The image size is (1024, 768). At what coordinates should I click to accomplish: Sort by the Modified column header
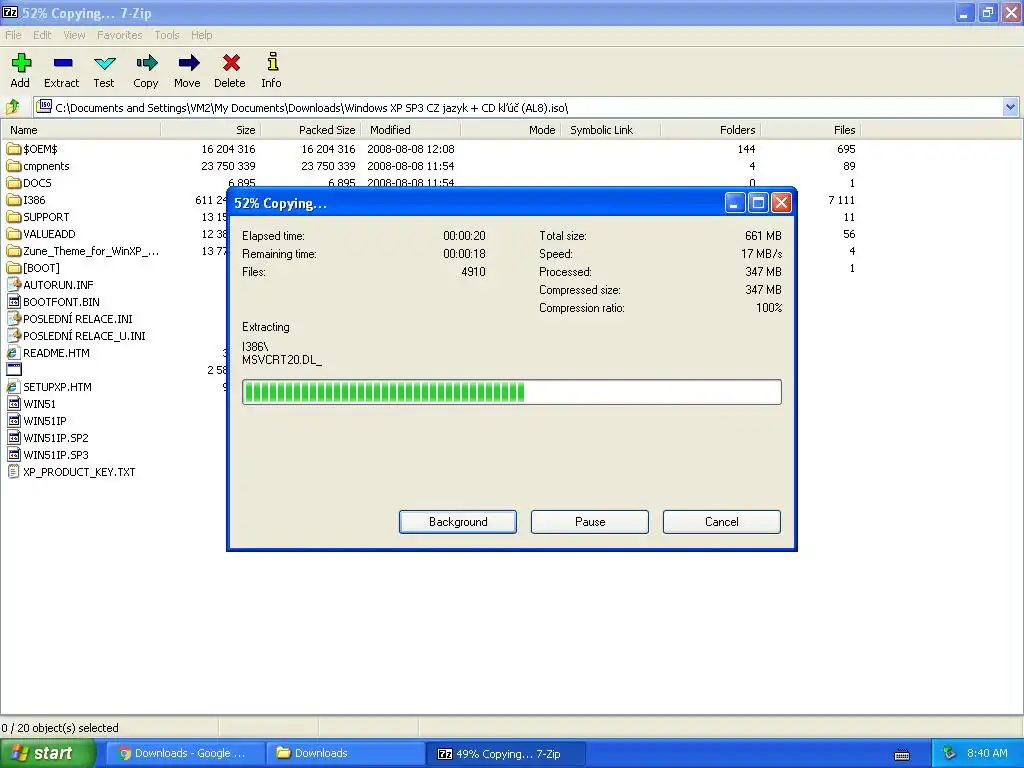coord(411,130)
